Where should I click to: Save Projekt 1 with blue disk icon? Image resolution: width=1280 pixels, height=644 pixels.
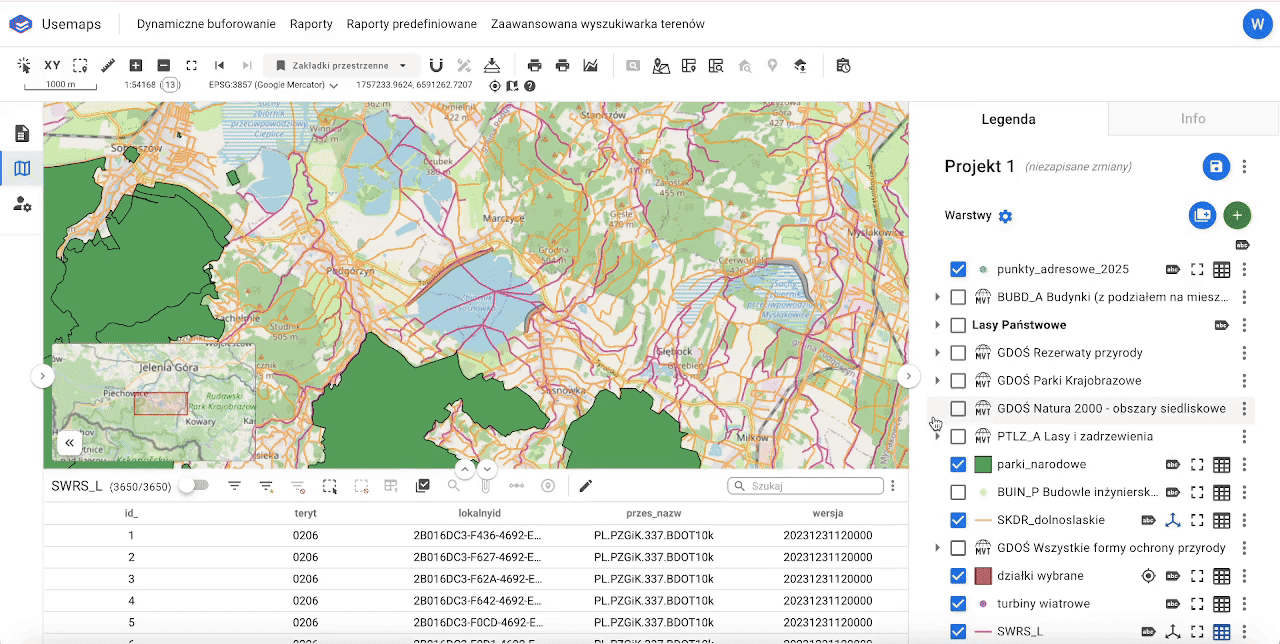[1215, 167]
